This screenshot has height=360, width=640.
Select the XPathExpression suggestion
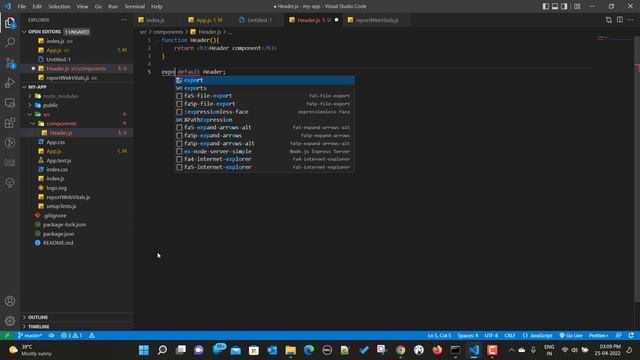(264, 120)
